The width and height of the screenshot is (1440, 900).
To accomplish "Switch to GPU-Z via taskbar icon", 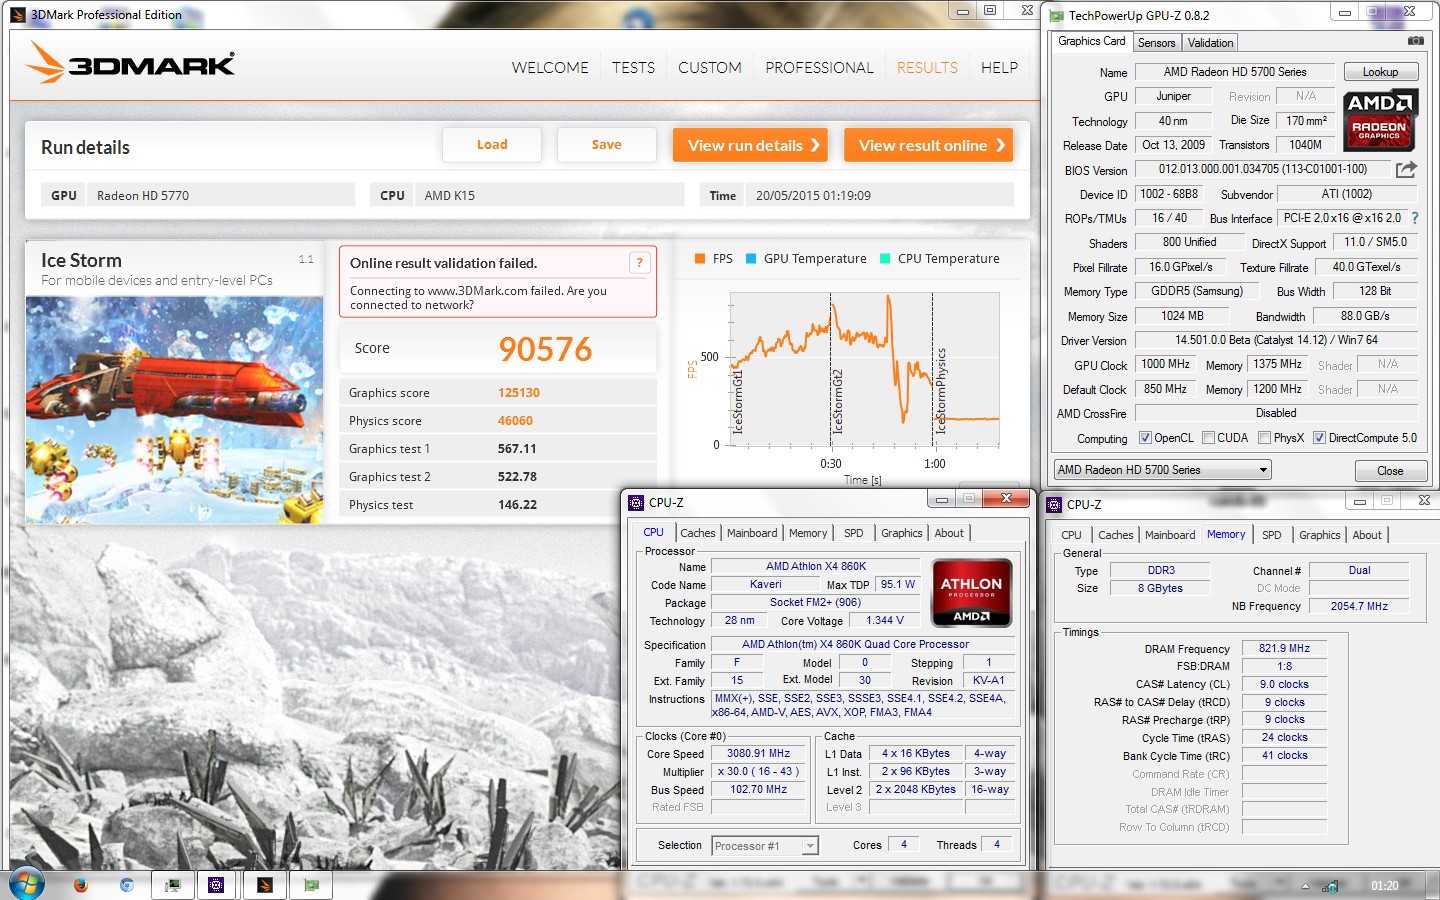I will (311, 885).
